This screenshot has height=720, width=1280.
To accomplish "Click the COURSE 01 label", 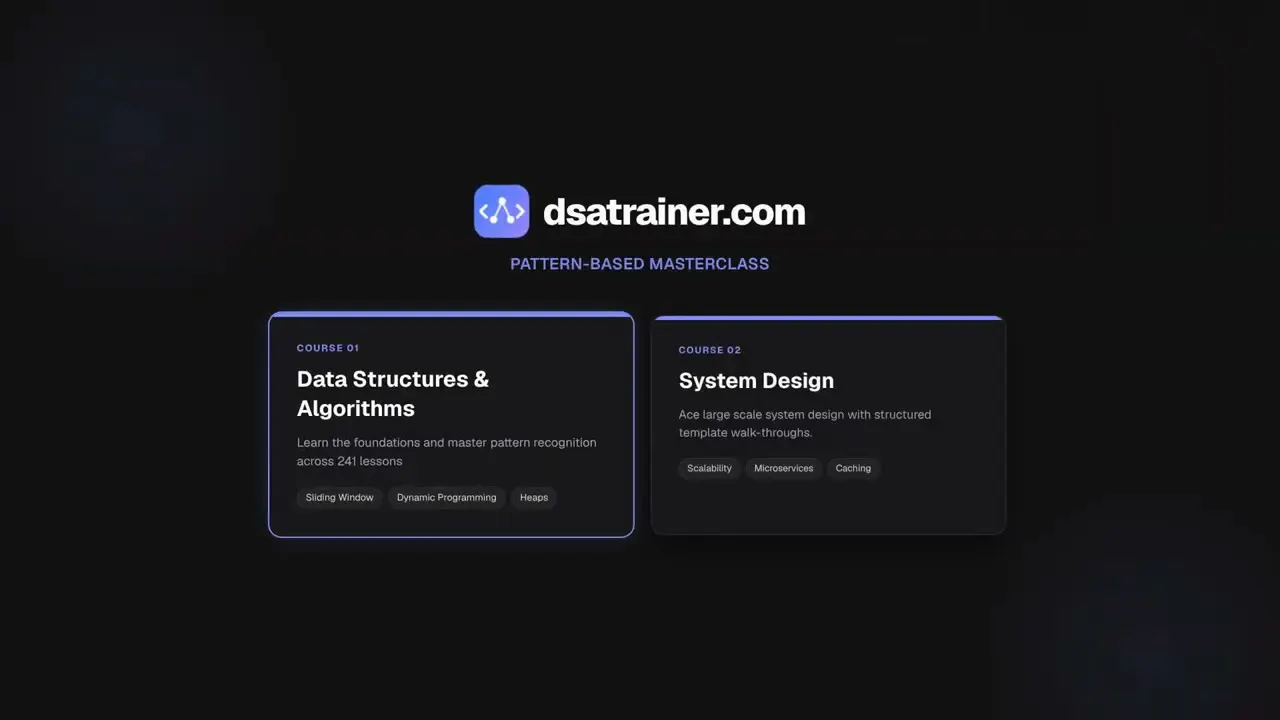I will [x=328, y=348].
